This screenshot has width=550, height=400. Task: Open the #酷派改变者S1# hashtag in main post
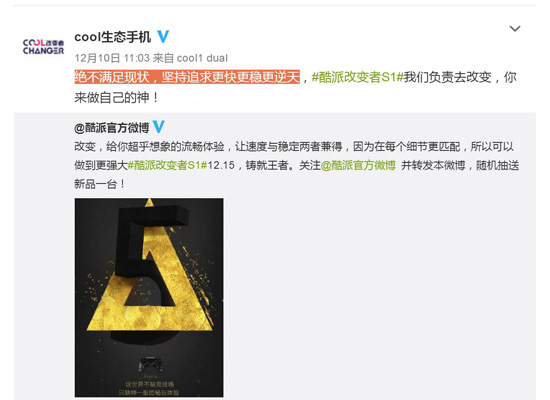point(357,77)
